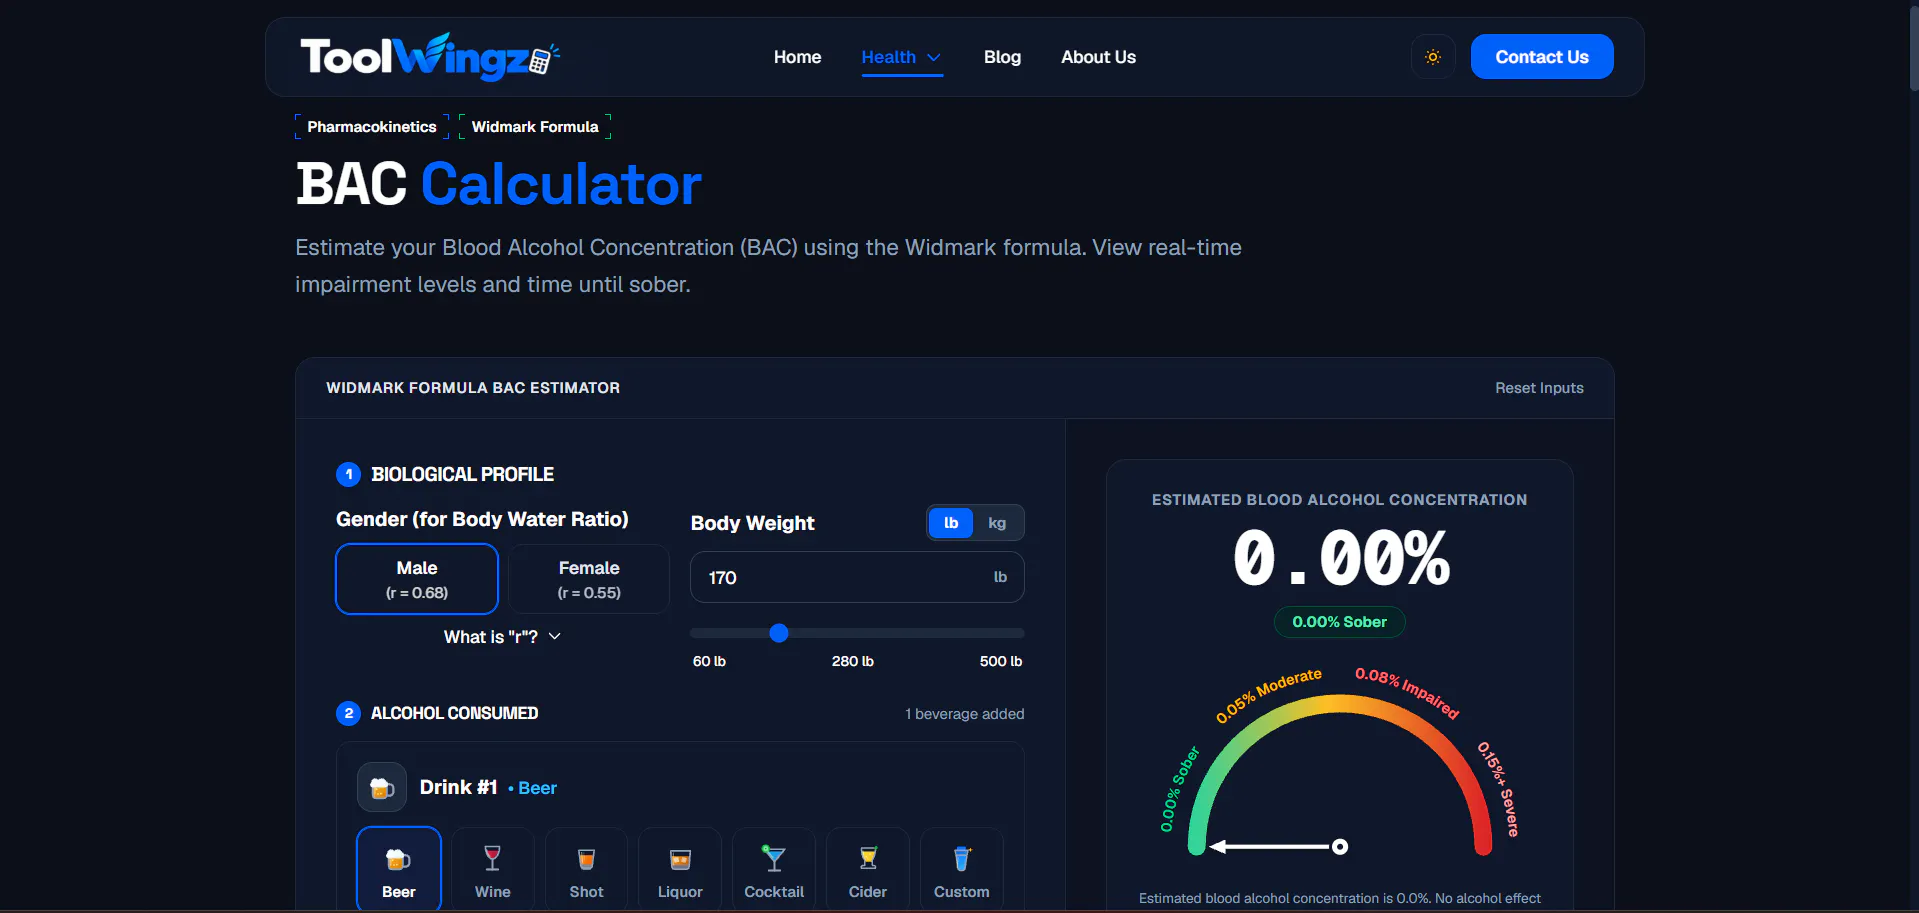Choose Male gender (r = 0.68)
Image resolution: width=1919 pixels, height=913 pixels.
417,579
